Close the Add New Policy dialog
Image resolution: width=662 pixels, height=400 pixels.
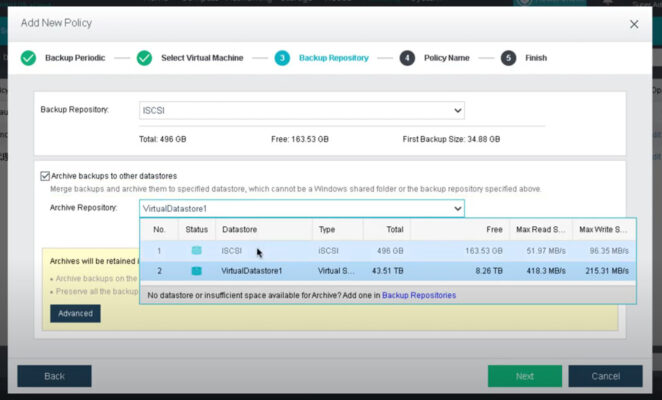634,24
